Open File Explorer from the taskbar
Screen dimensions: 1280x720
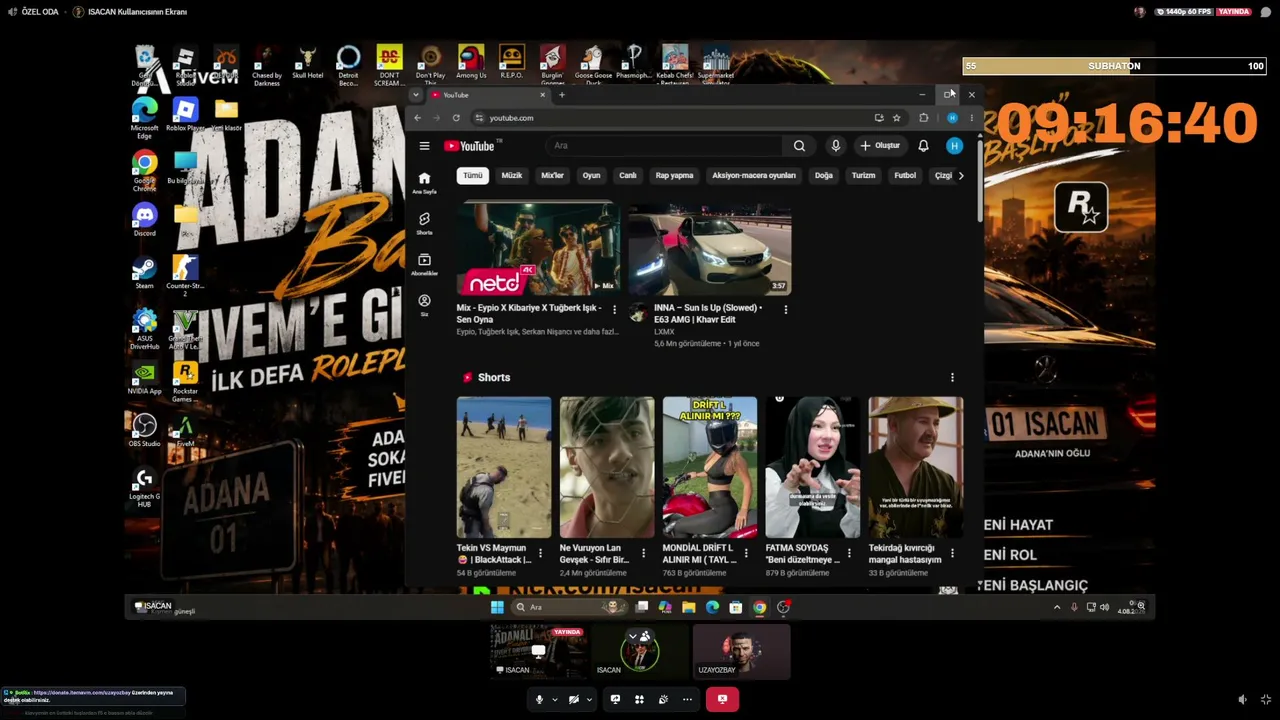coord(689,607)
